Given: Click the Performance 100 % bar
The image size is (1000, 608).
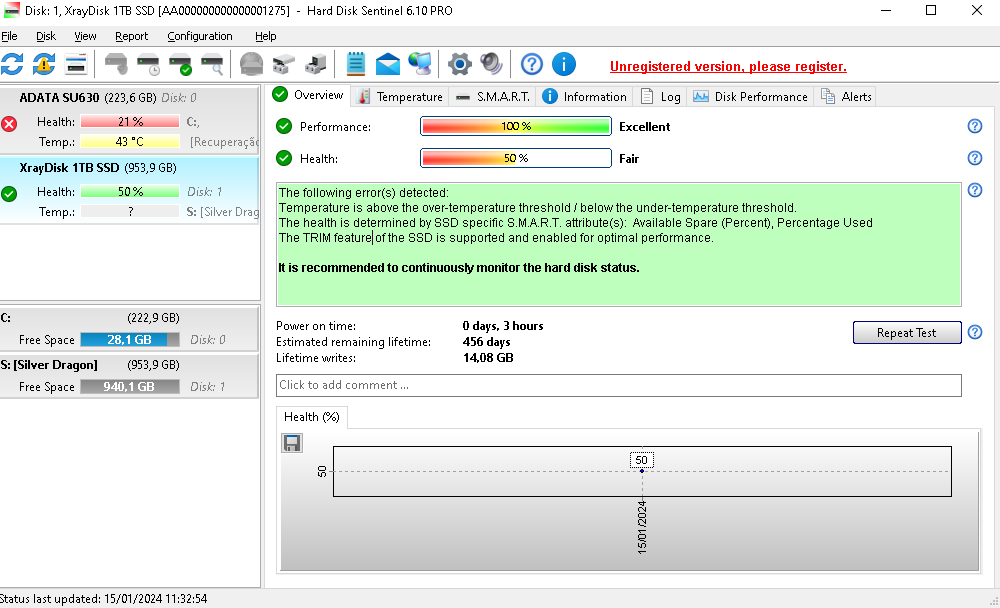Looking at the screenshot, I should coord(516,126).
